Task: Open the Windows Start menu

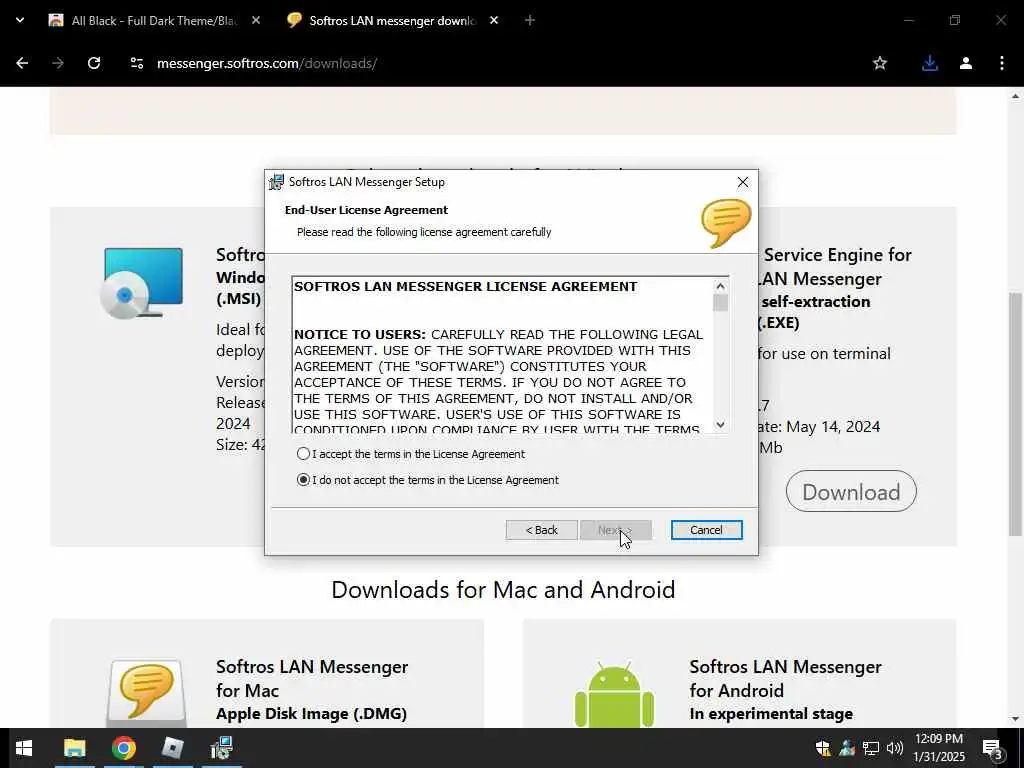Action: pyautogui.click(x=24, y=748)
